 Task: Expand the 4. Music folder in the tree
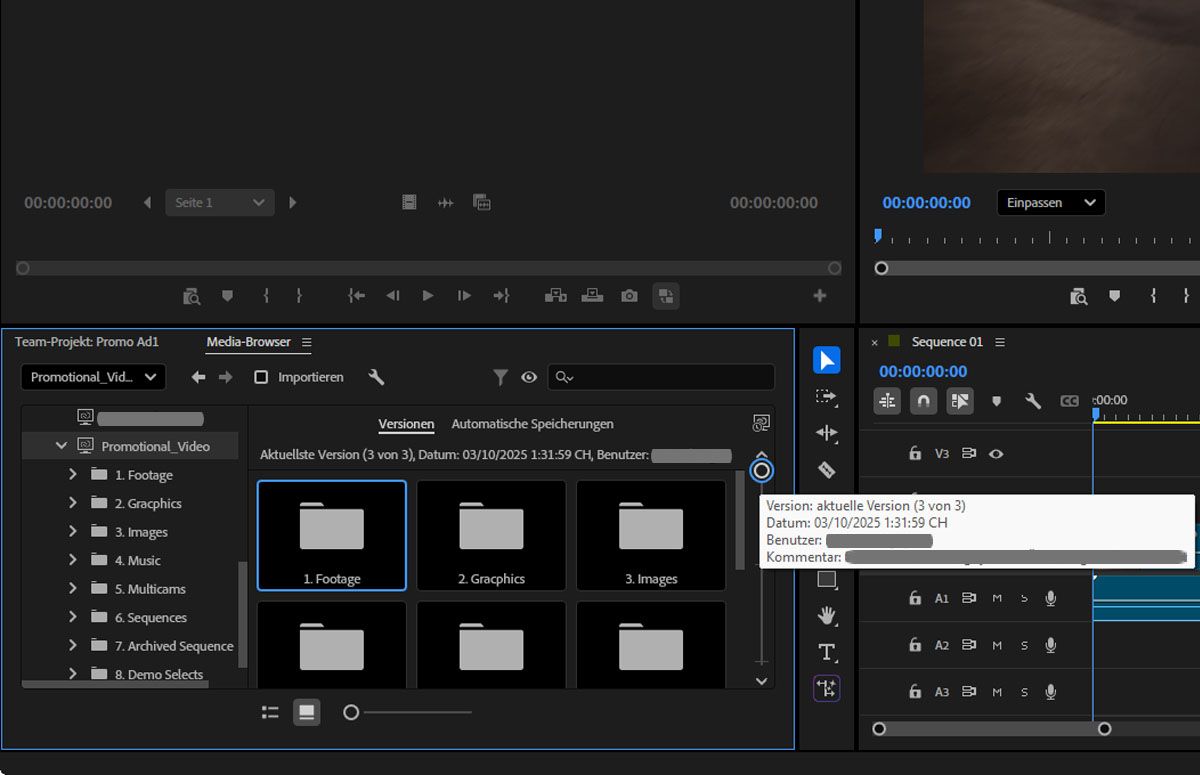click(x=72, y=560)
